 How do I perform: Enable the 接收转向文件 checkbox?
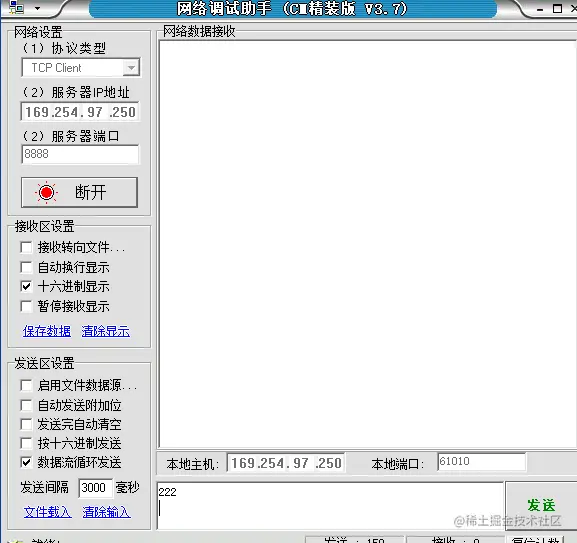[26, 247]
